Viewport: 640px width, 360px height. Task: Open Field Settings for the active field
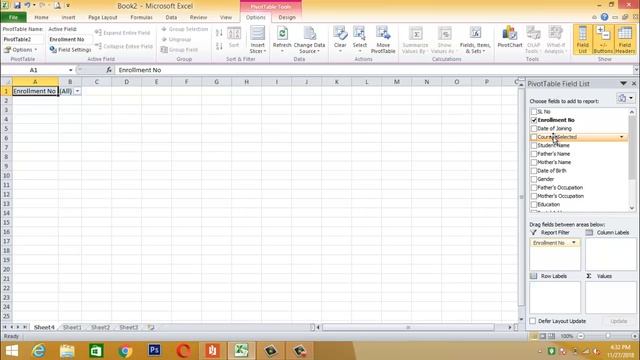coord(70,49)
